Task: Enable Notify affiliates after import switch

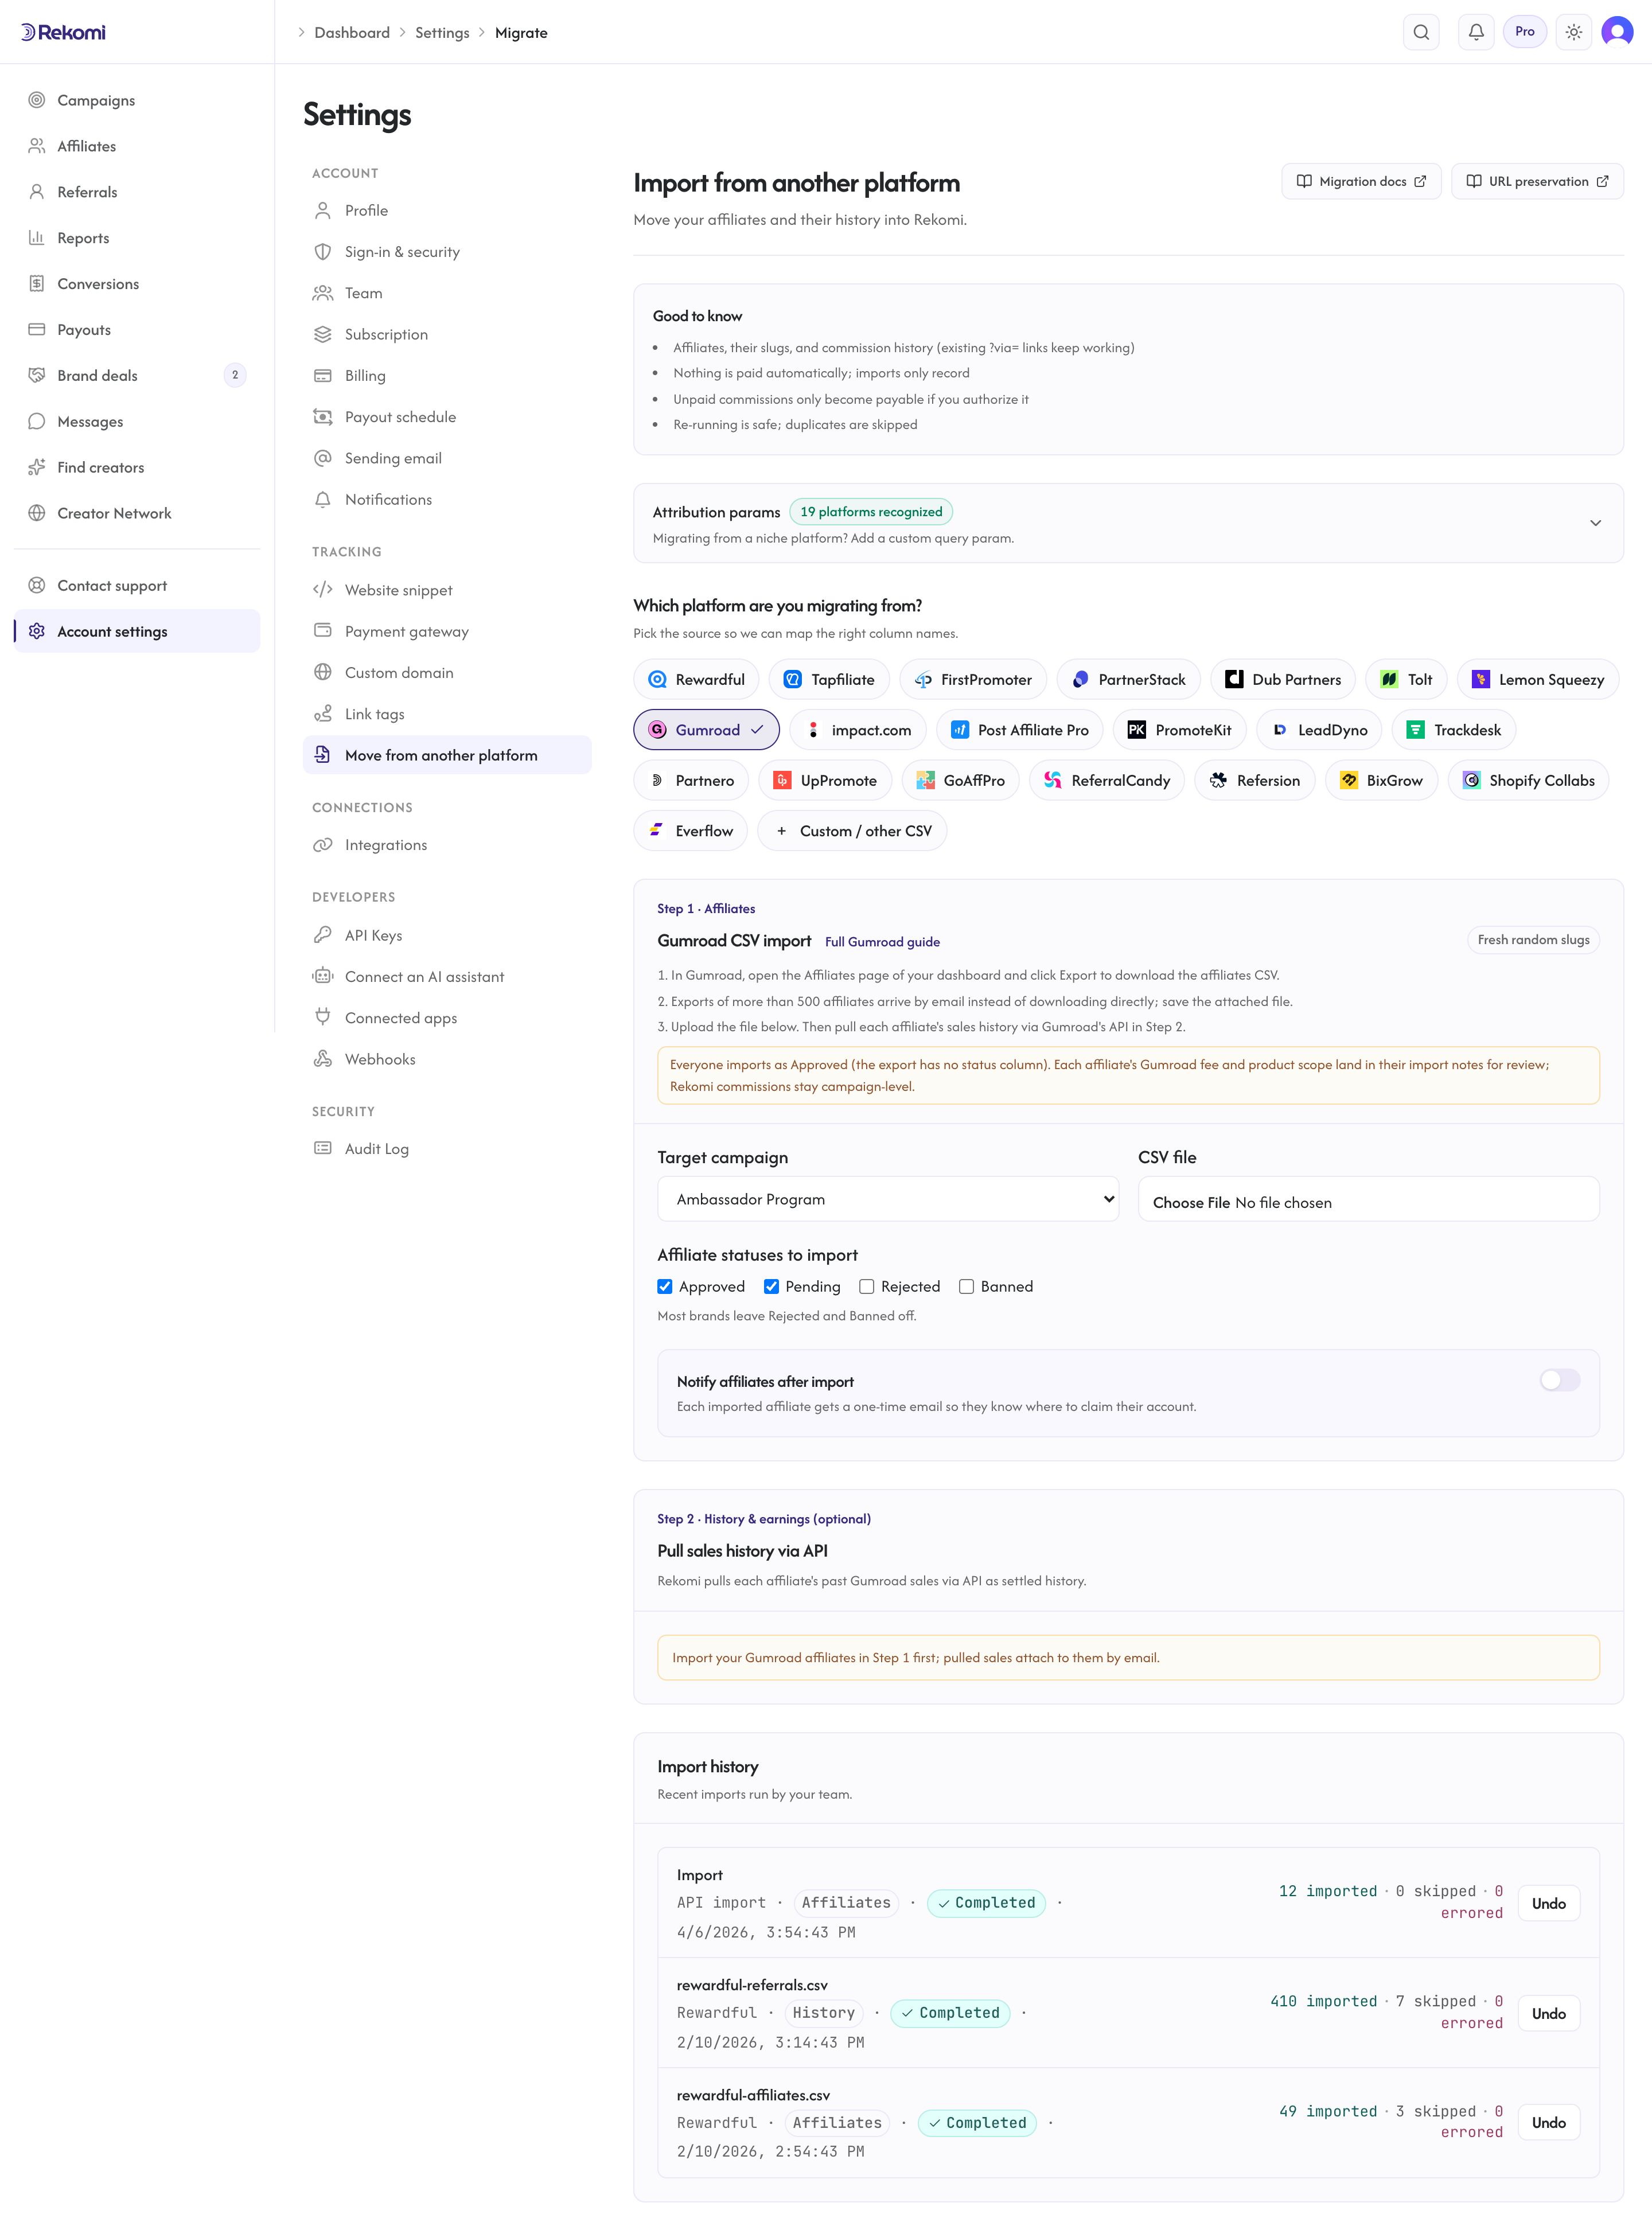Action: (1560, 1380)
